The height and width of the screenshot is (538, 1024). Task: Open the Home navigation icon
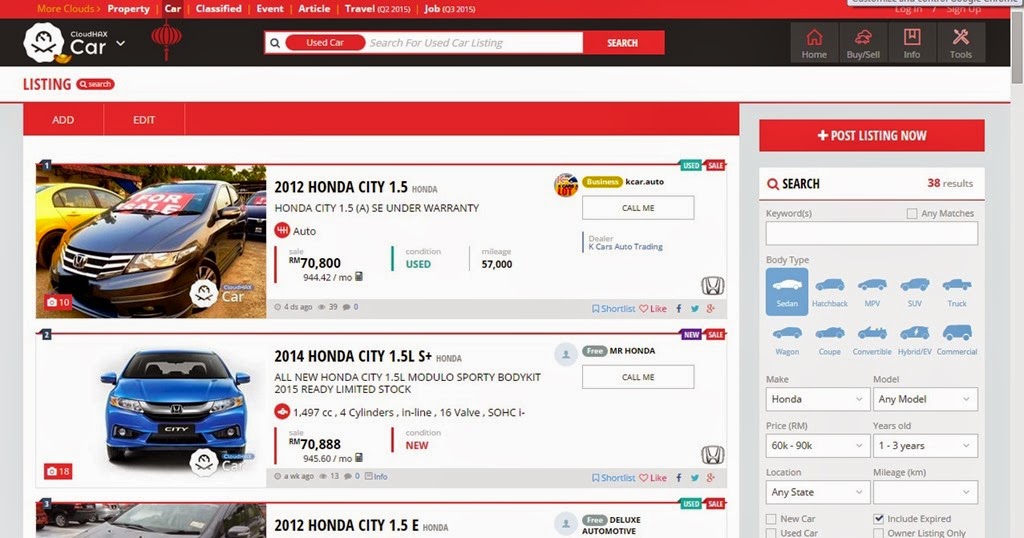pos(814,43)
